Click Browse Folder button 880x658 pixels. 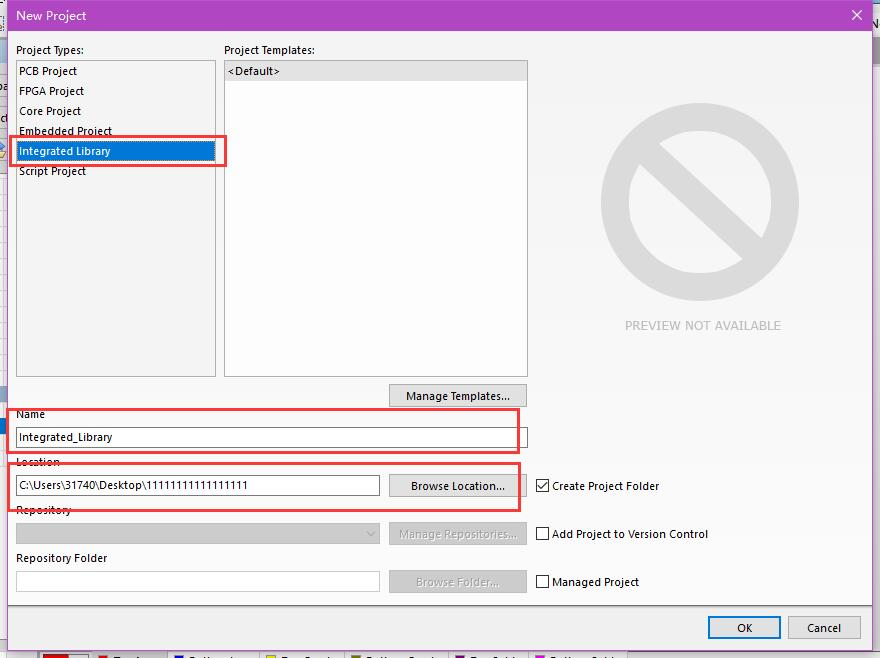[457, 582]
